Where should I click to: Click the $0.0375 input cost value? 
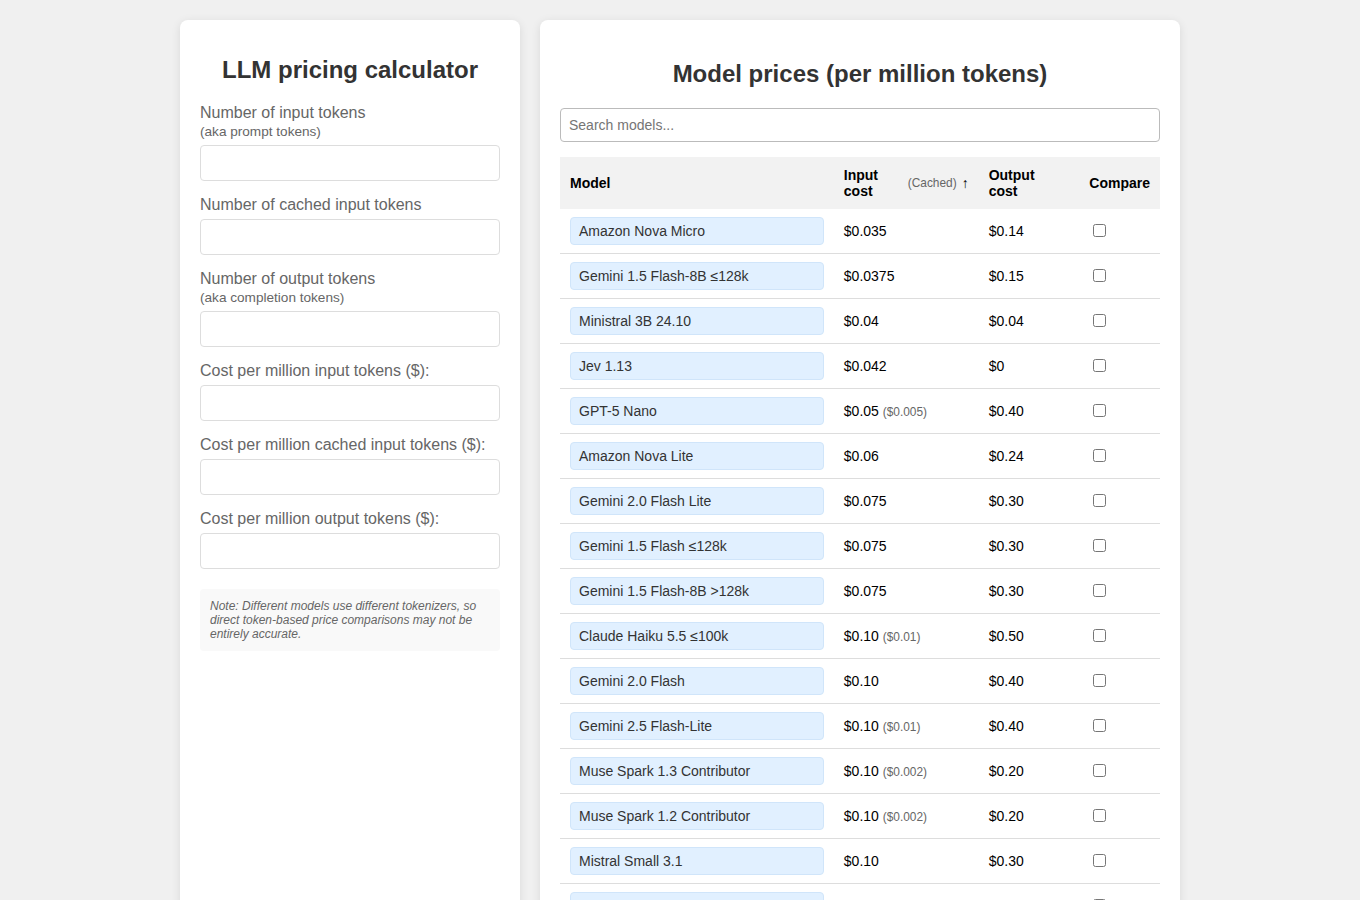(x=869, y=276)
